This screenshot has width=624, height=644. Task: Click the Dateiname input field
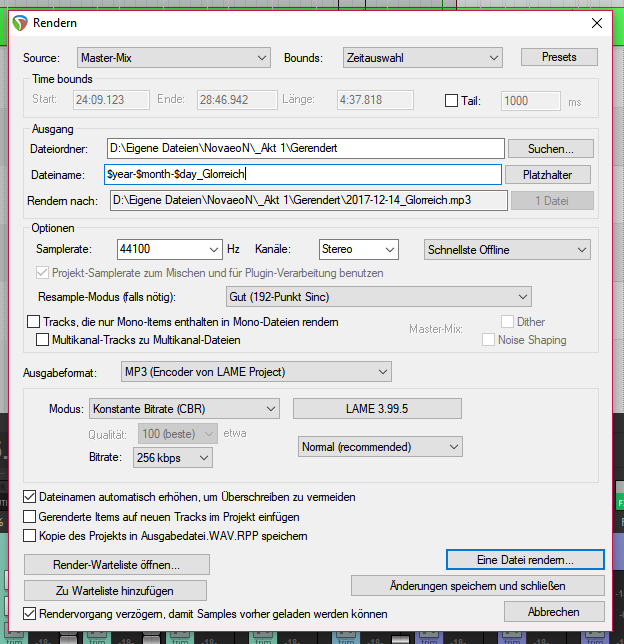pyautogui.click(x=303, y=175)
